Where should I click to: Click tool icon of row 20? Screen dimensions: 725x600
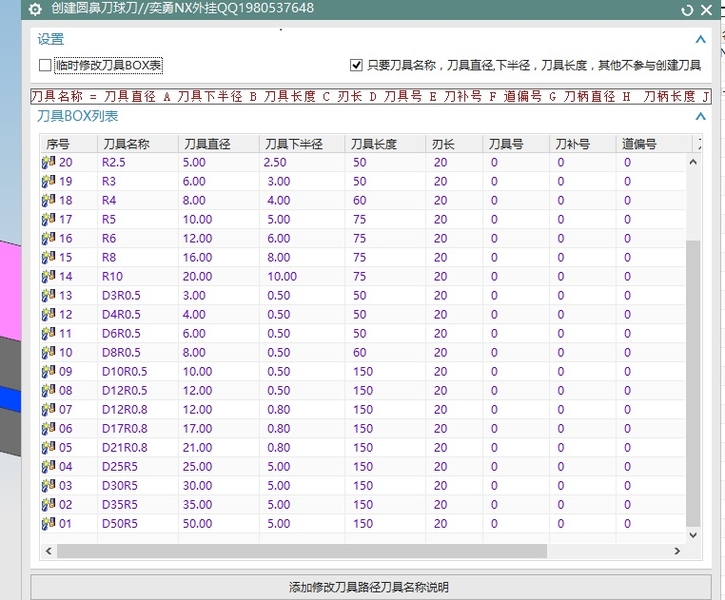click(x=49, y=162)
